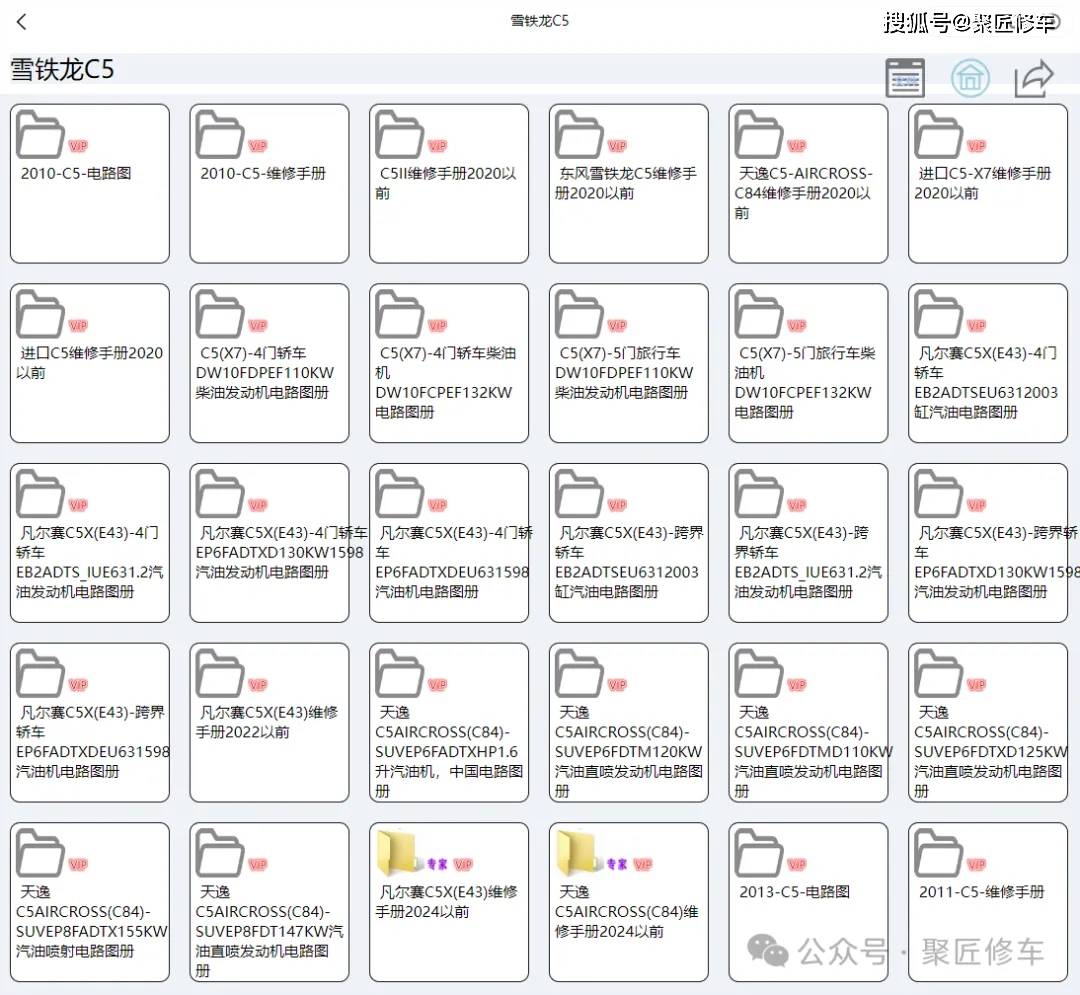Viewport: 1080px width, 995px height.
Task: Open the 2010-C5-电路图 folder
Action: click(90, 184)
